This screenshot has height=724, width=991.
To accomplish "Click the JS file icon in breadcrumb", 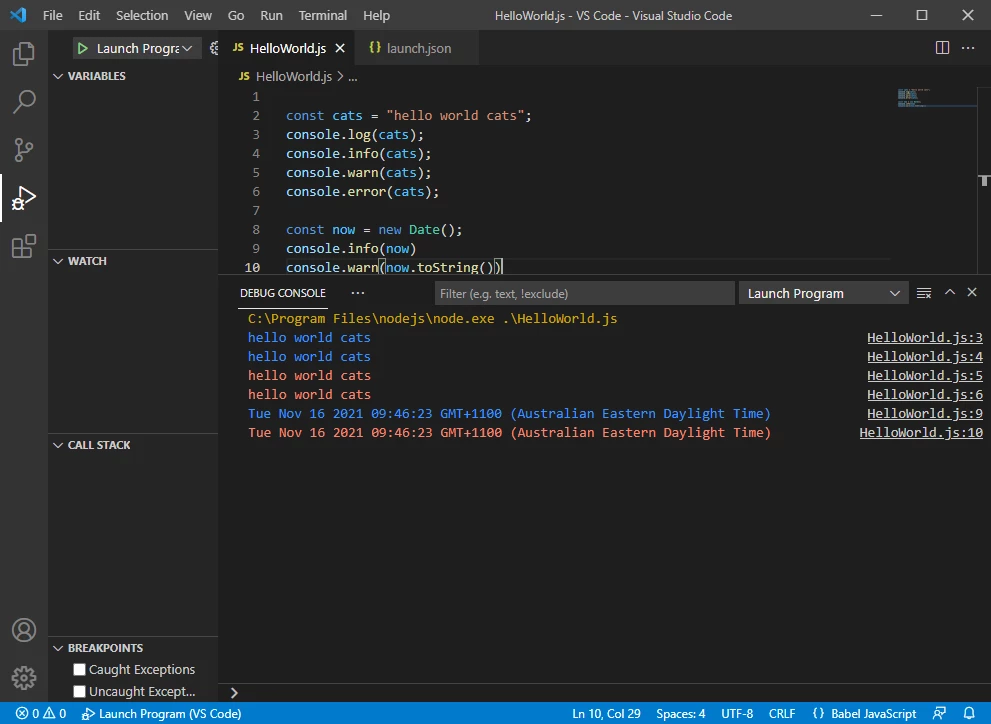I will [244, 76].
